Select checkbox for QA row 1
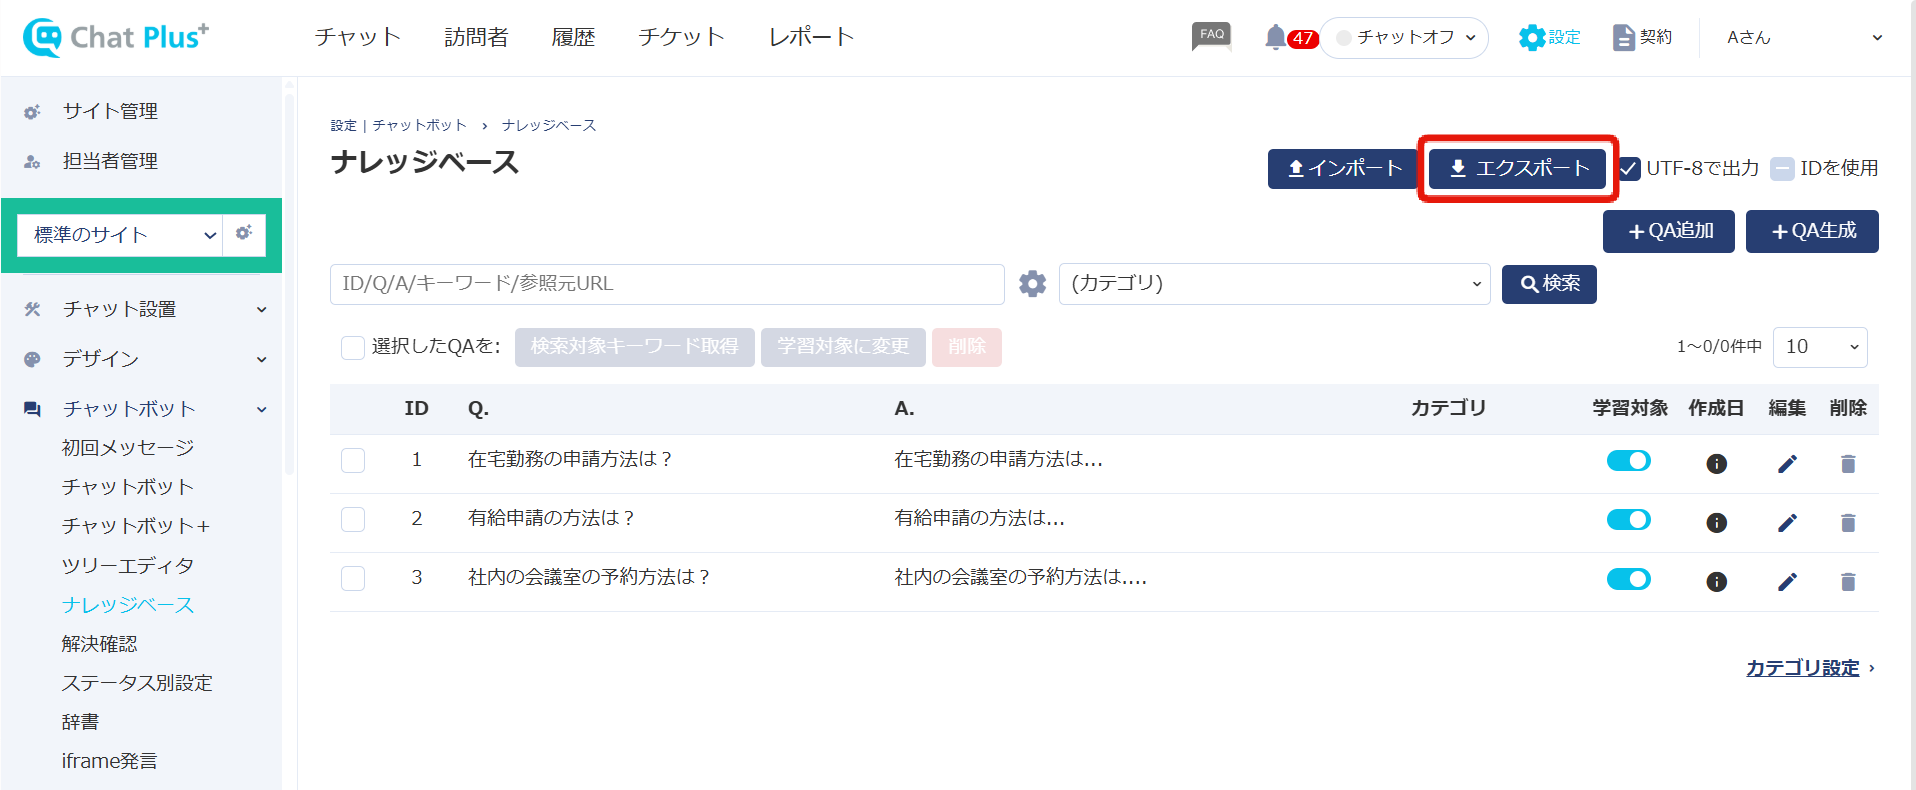Image resolution: width=1916 pixels, height=790 pixels. click(353, 460)
